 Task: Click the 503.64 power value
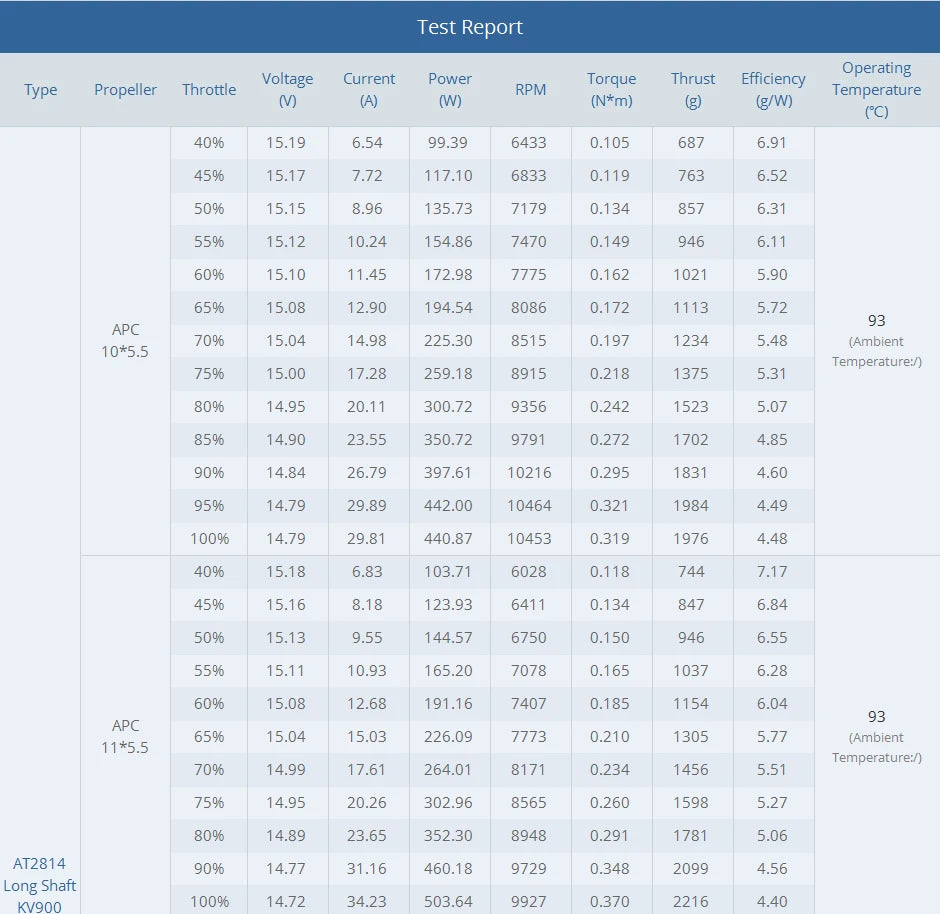click(449, 901)
